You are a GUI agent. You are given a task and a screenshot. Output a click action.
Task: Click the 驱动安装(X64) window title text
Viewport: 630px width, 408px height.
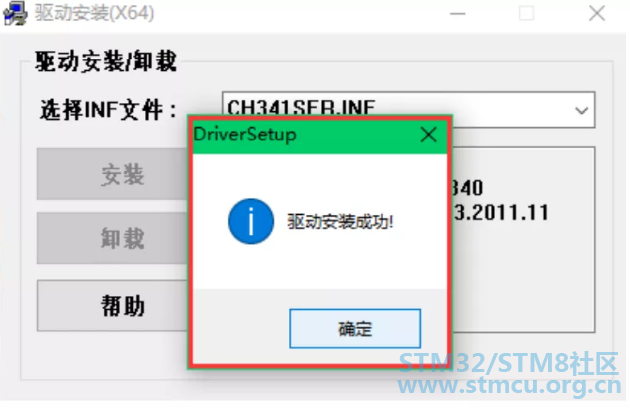[x=94, y=13]
